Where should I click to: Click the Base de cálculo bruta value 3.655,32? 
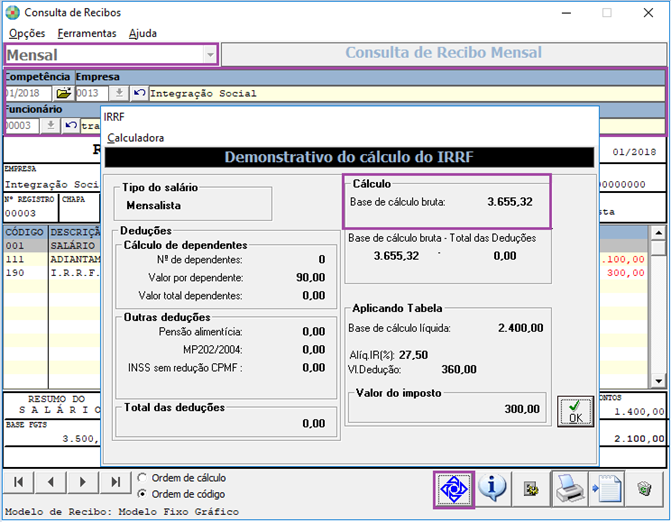(510, 202)
